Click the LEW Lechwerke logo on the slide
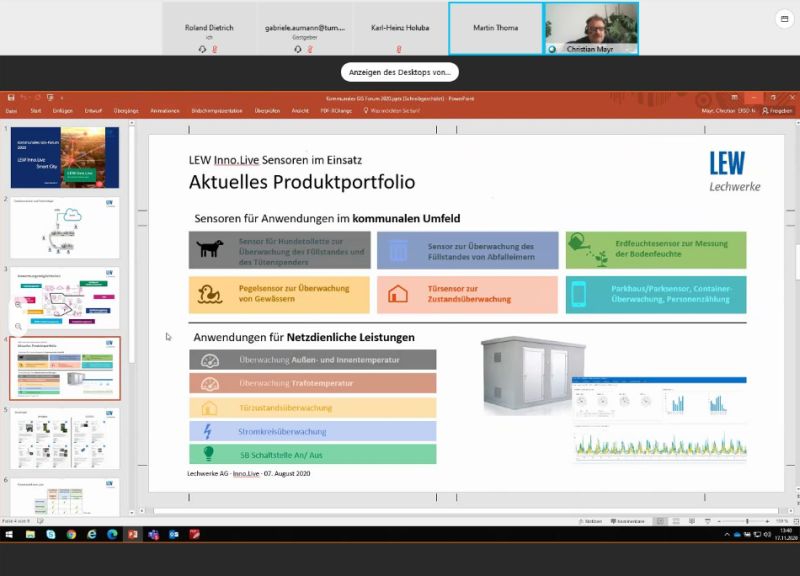 pos(734,171)
